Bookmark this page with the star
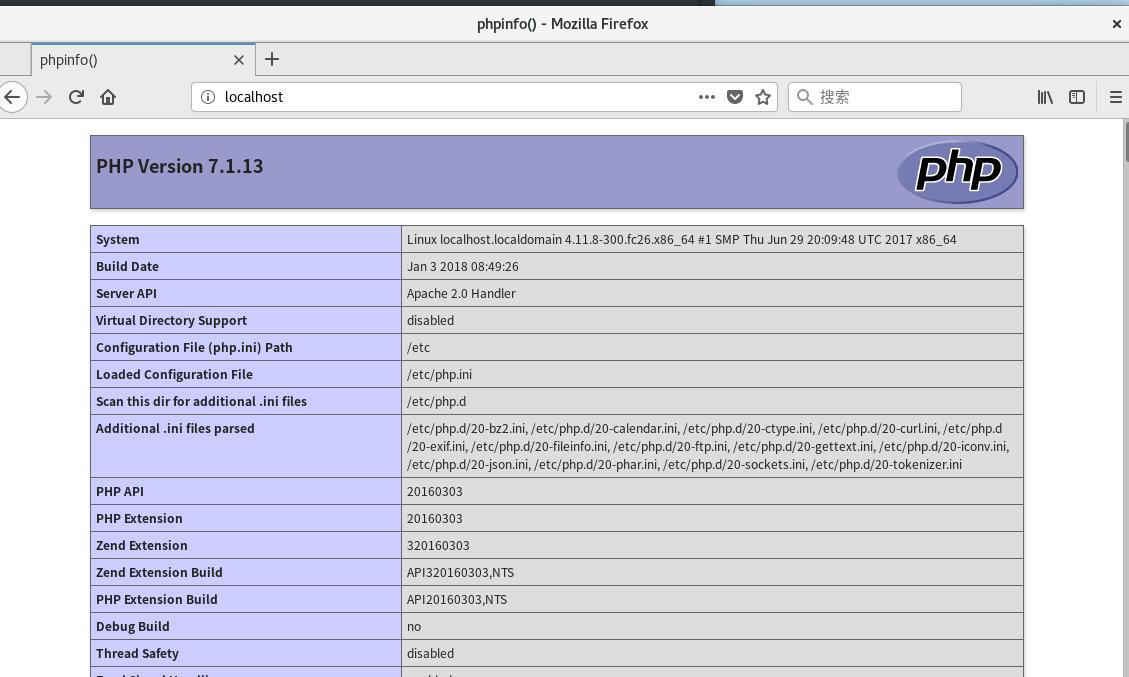Viewport: 1129px width, 677px height. 763,97
